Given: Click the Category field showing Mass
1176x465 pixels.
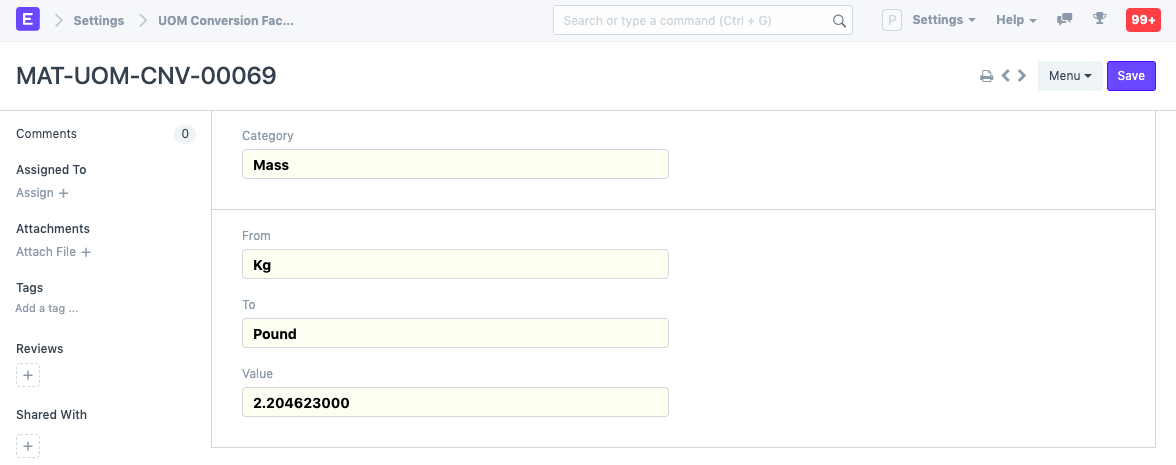Looking at the screenshot, I should [x=455, y=164].
